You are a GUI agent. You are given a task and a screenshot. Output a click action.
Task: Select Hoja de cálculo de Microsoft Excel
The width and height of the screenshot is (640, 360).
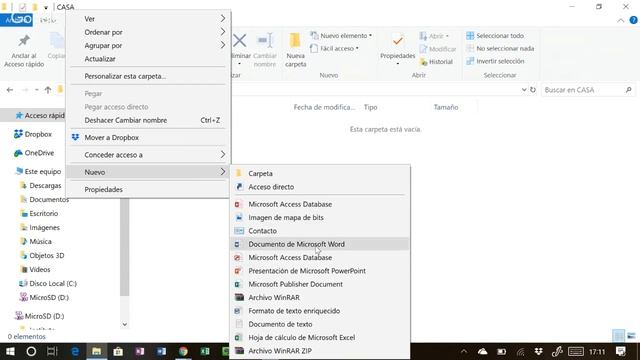pos(320,338)
